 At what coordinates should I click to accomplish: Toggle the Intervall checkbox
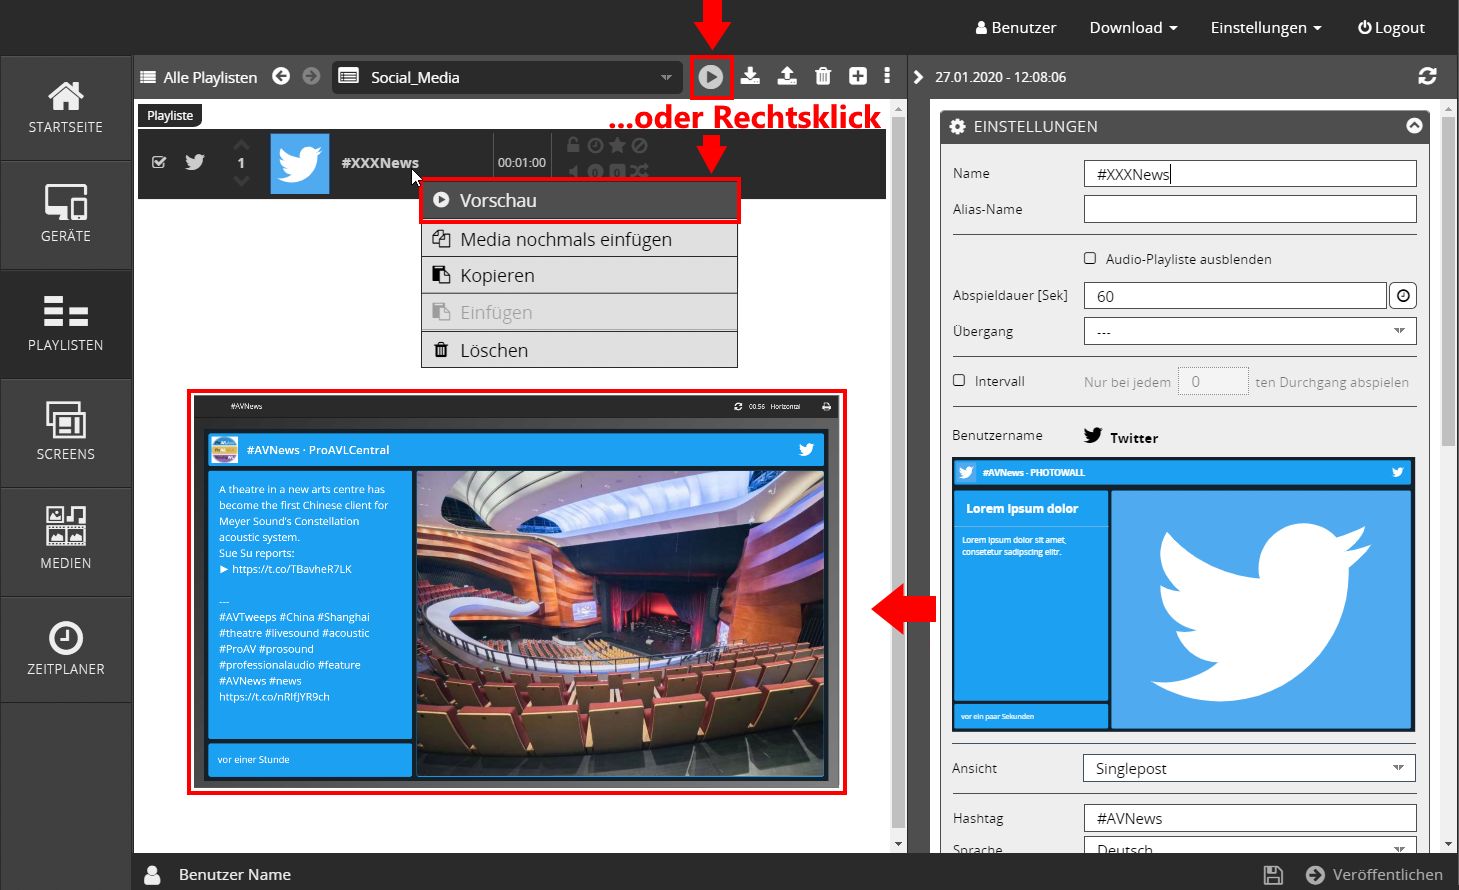(x=959, y=380)
